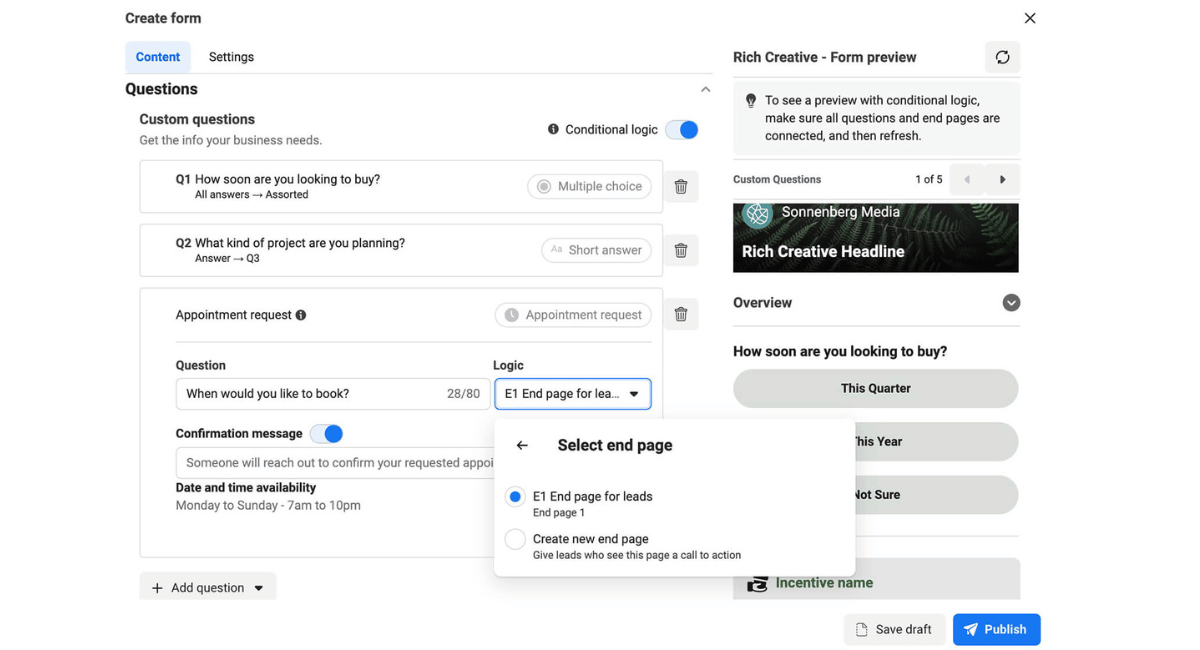Publish the form

tap(996, 629)
